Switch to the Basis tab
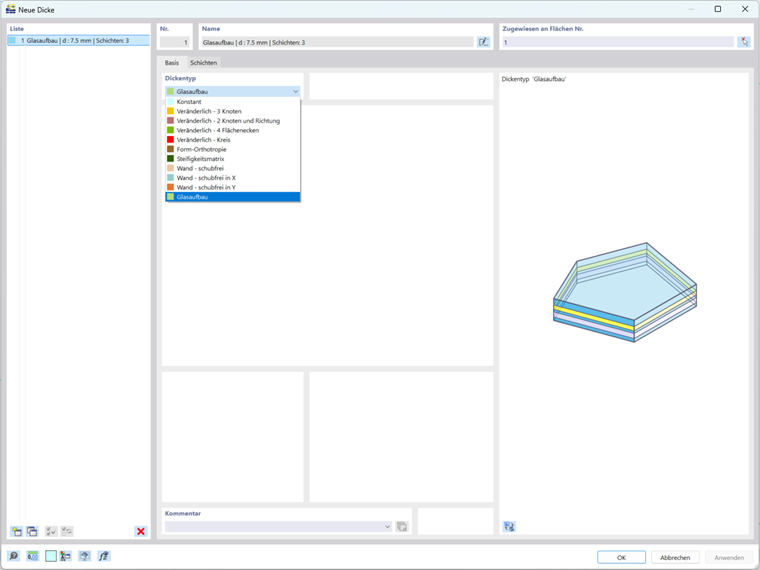Viewport: 760px width, 570px height. pyautogui.click(x=172, y=63)
